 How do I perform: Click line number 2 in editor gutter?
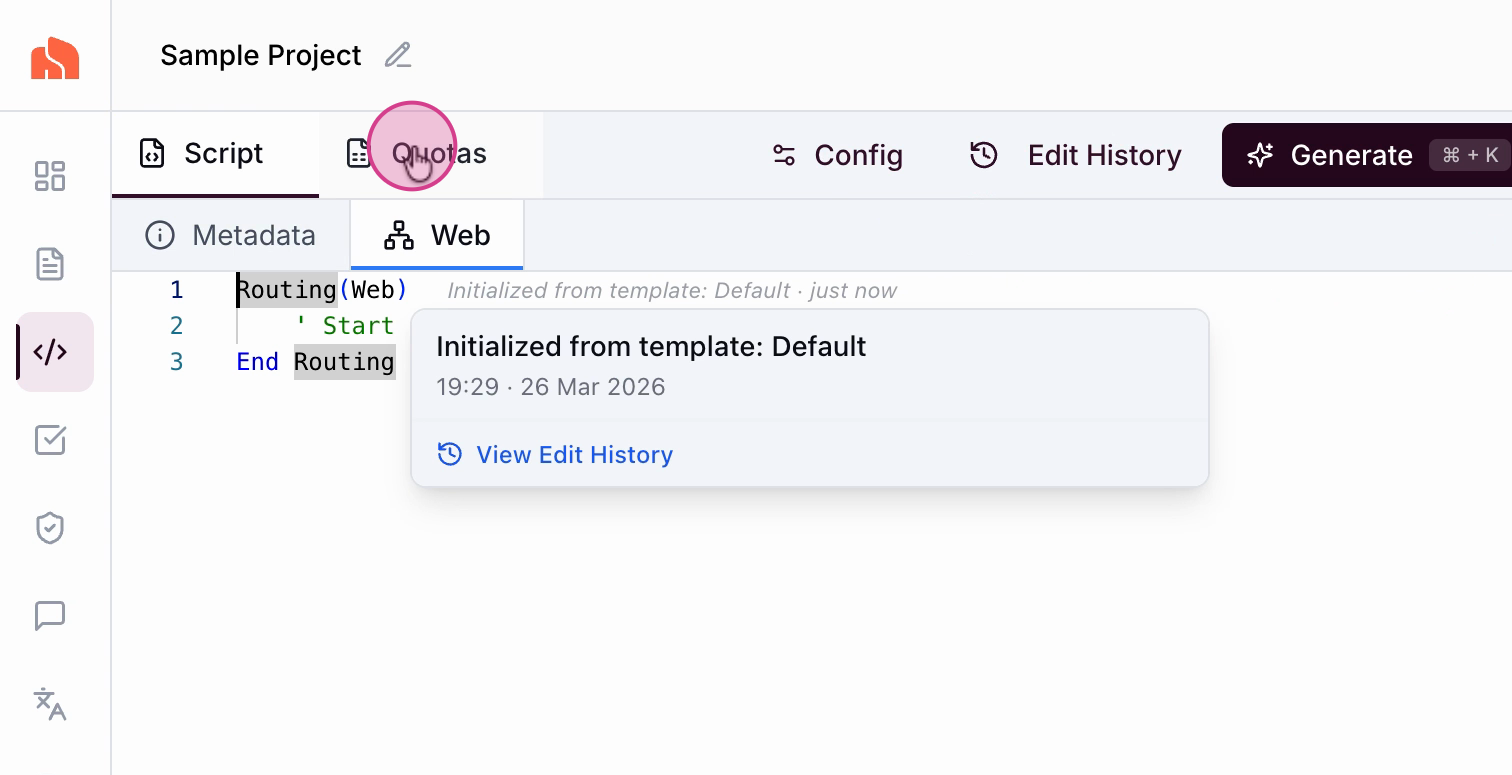[x=177, y=326]
